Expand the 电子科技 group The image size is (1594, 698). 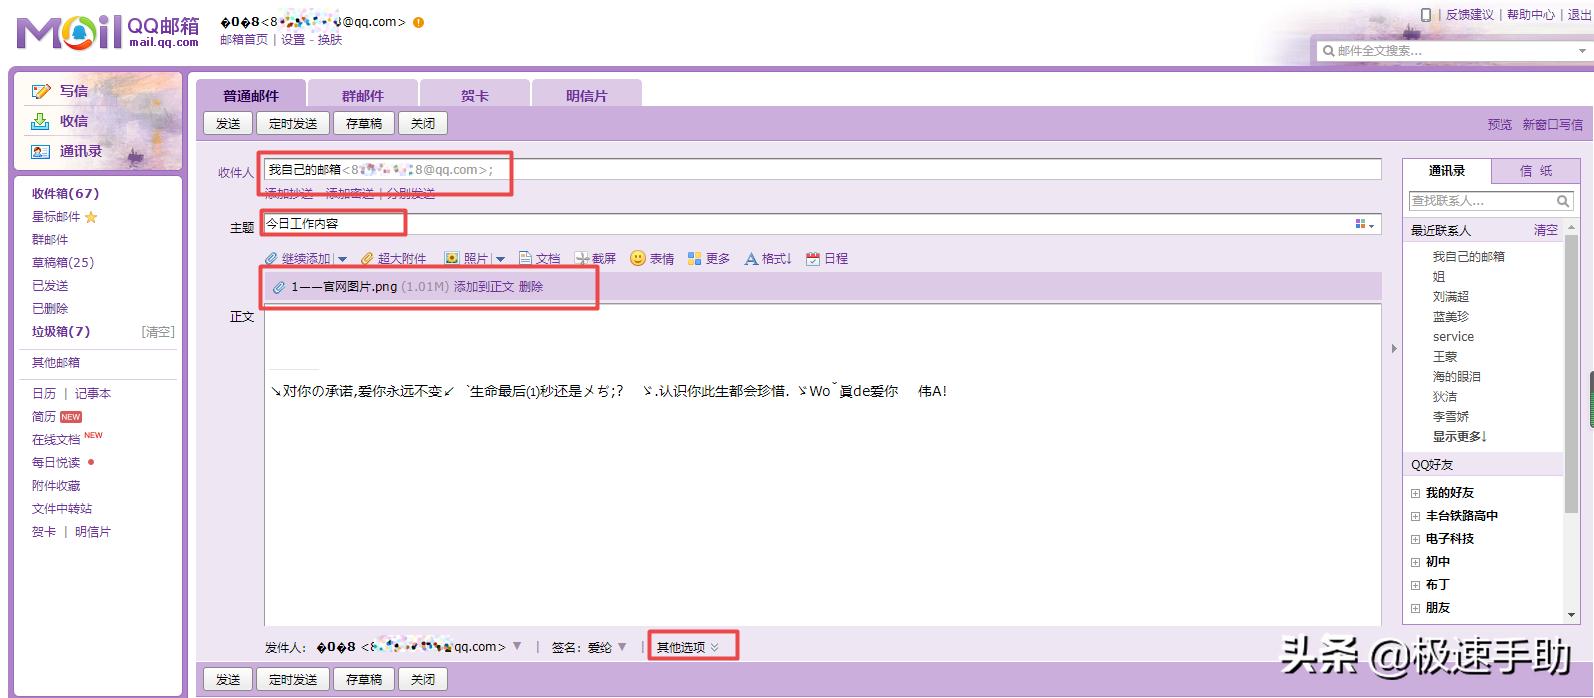1415,539
